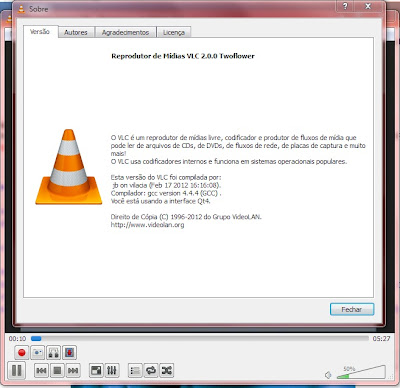Toggle loop repeat mode

(151, 370)
